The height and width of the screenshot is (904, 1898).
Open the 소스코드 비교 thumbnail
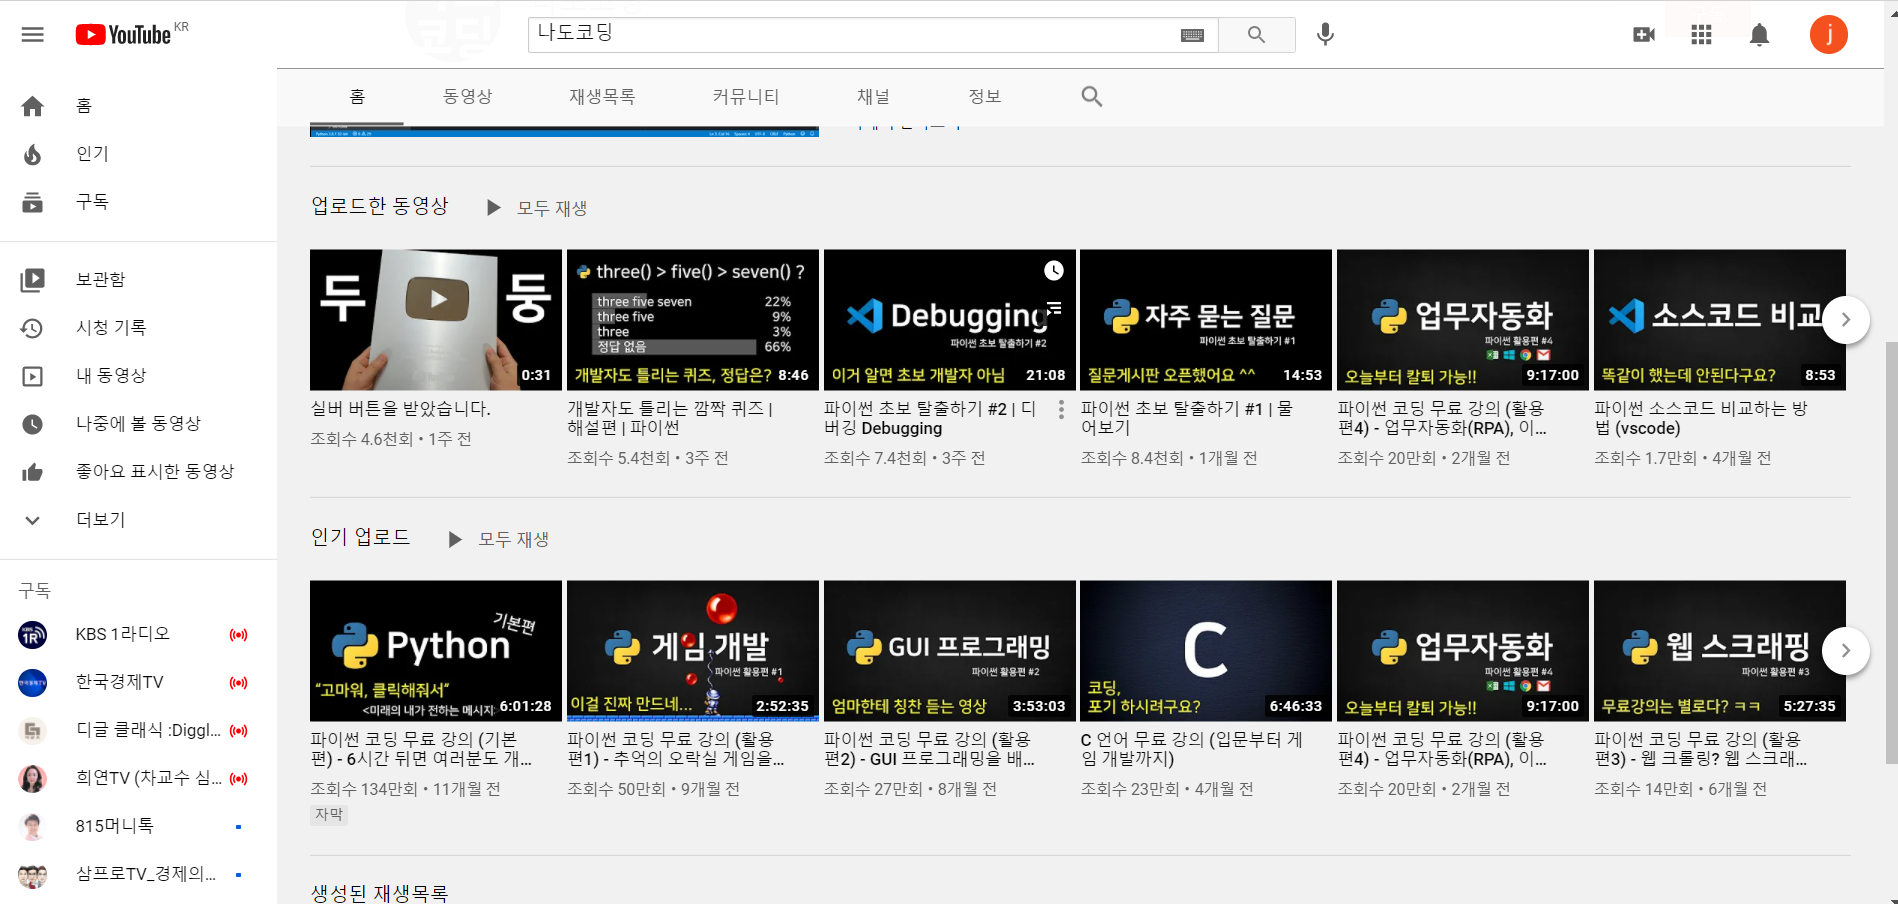pyautogui.click(x=1720, y=320)
